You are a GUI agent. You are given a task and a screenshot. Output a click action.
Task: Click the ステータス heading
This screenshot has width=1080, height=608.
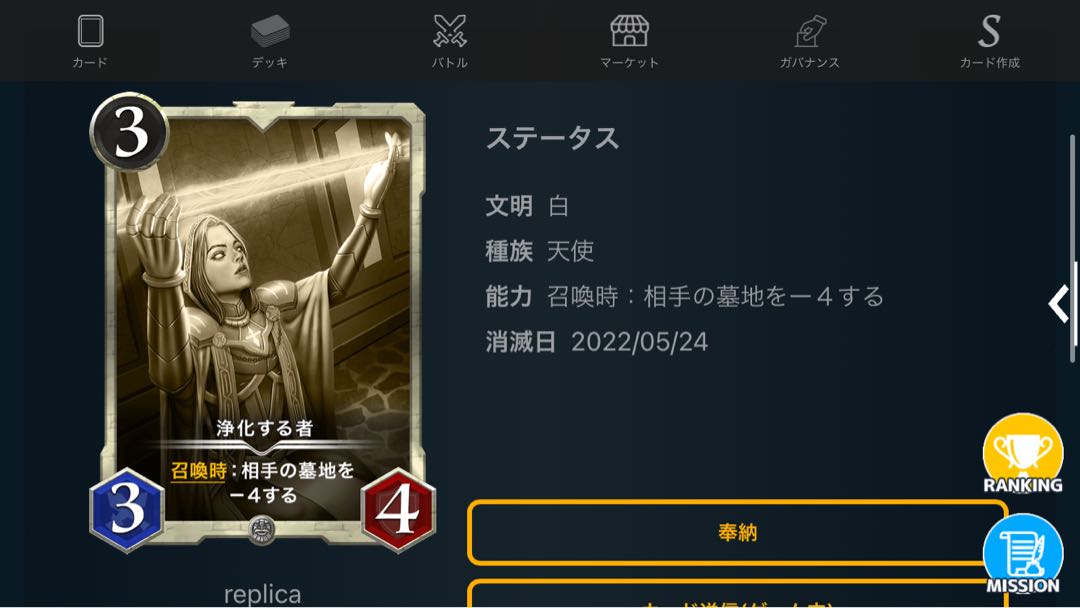553,138
